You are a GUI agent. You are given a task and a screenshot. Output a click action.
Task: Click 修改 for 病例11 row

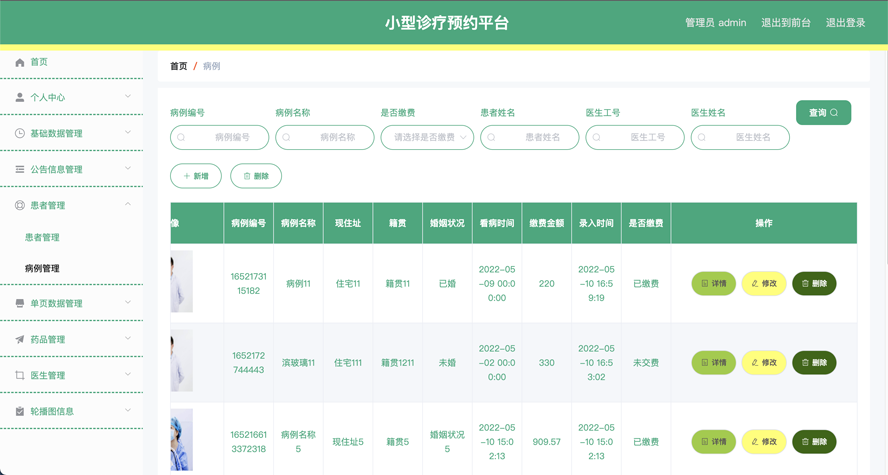point(764,284)
